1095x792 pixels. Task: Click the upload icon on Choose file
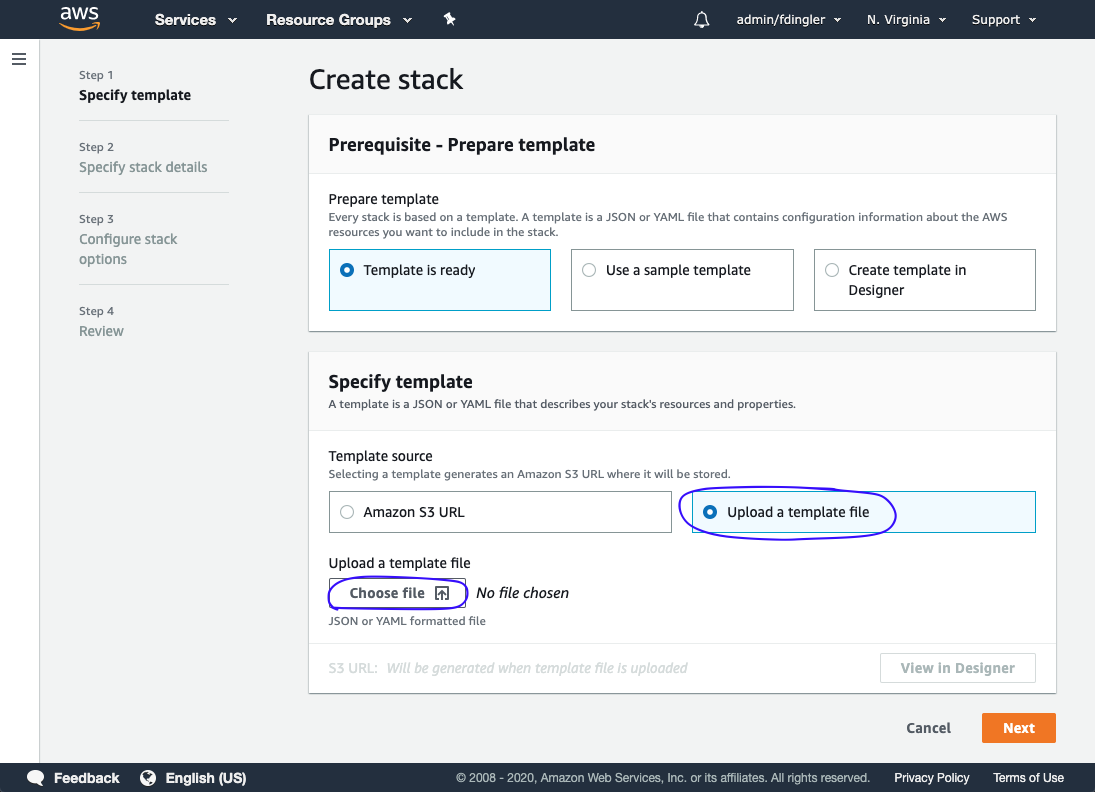(442, 593)
